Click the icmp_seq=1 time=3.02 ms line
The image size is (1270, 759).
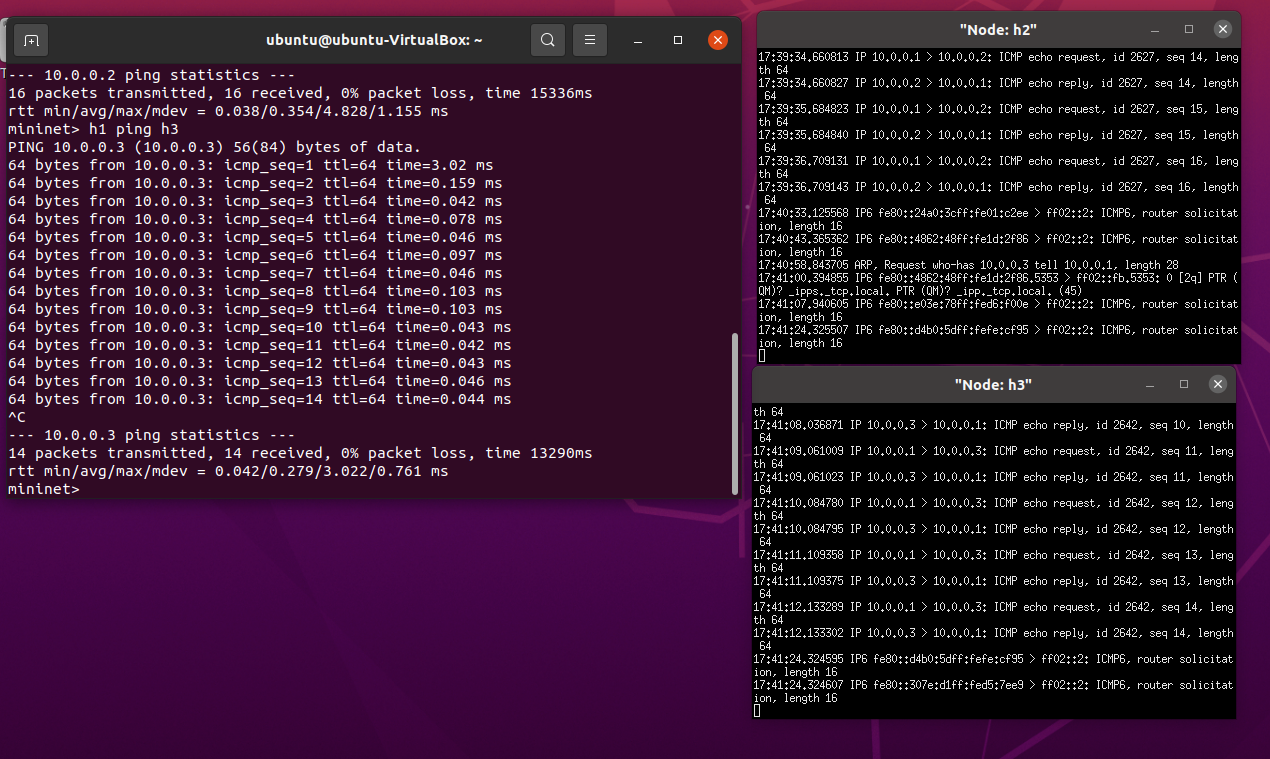click(x=250, y=165)
